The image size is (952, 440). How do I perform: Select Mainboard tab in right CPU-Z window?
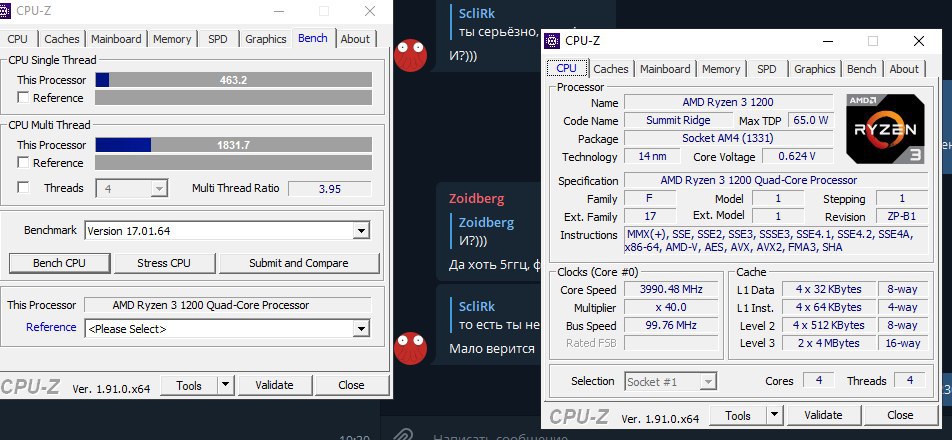pos(665,69)
